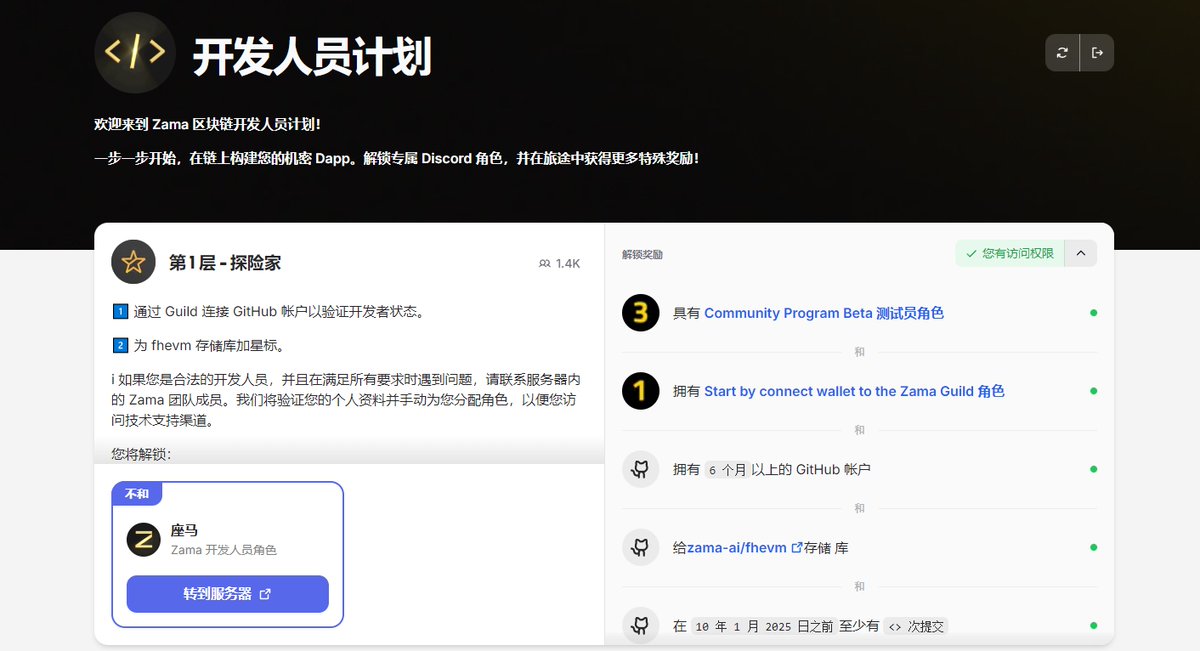The height and width of the screenshot is (651, 1200).
Task: Click green status dot beside GitHub 帐户 requirement
Action: (x=1093, y=469)
